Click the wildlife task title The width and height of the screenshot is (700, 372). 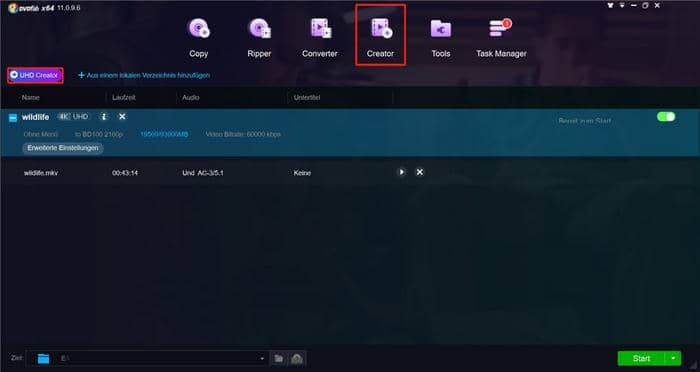click(x=35, y=117)
